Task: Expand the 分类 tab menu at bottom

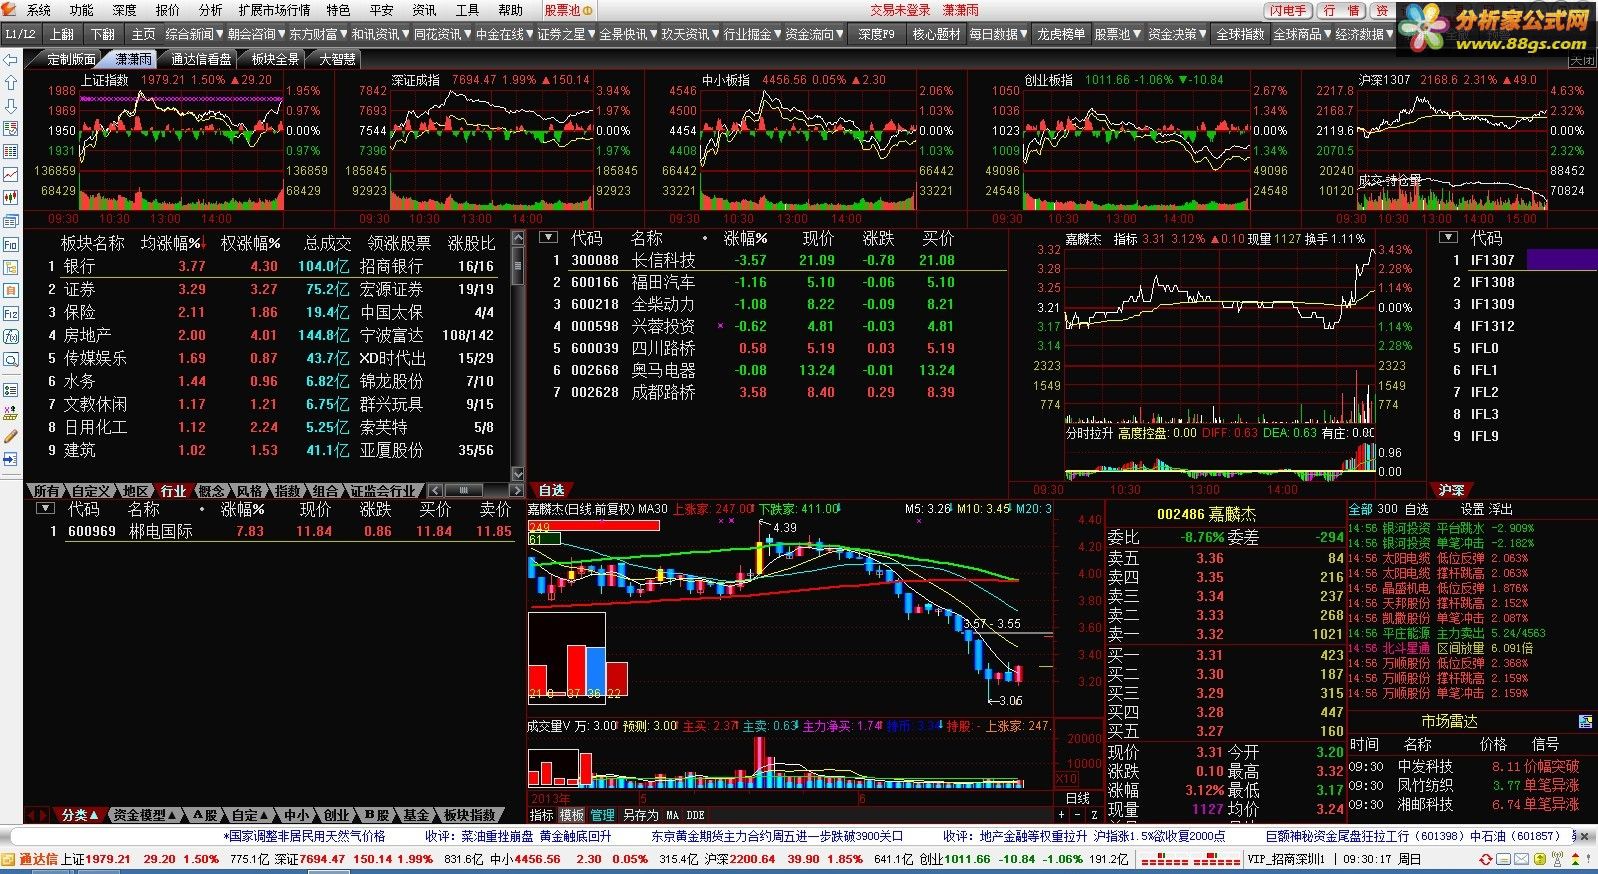Action: (x=78, y=815)
